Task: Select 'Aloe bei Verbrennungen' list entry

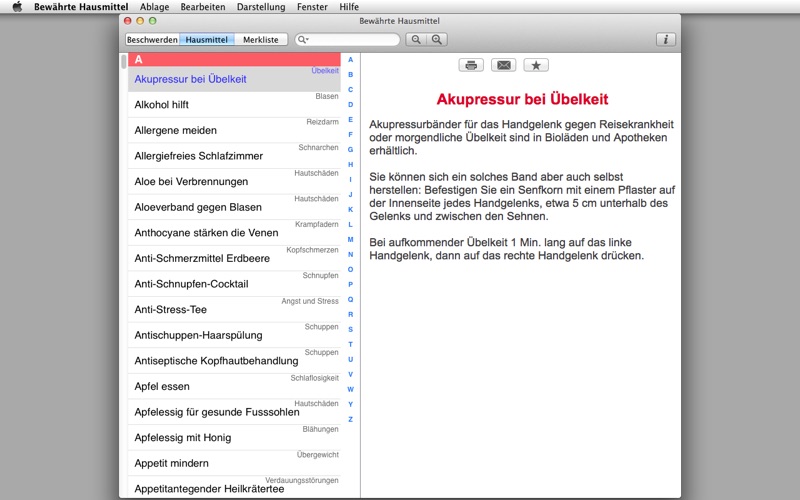Action: click(x=234, y=182)
